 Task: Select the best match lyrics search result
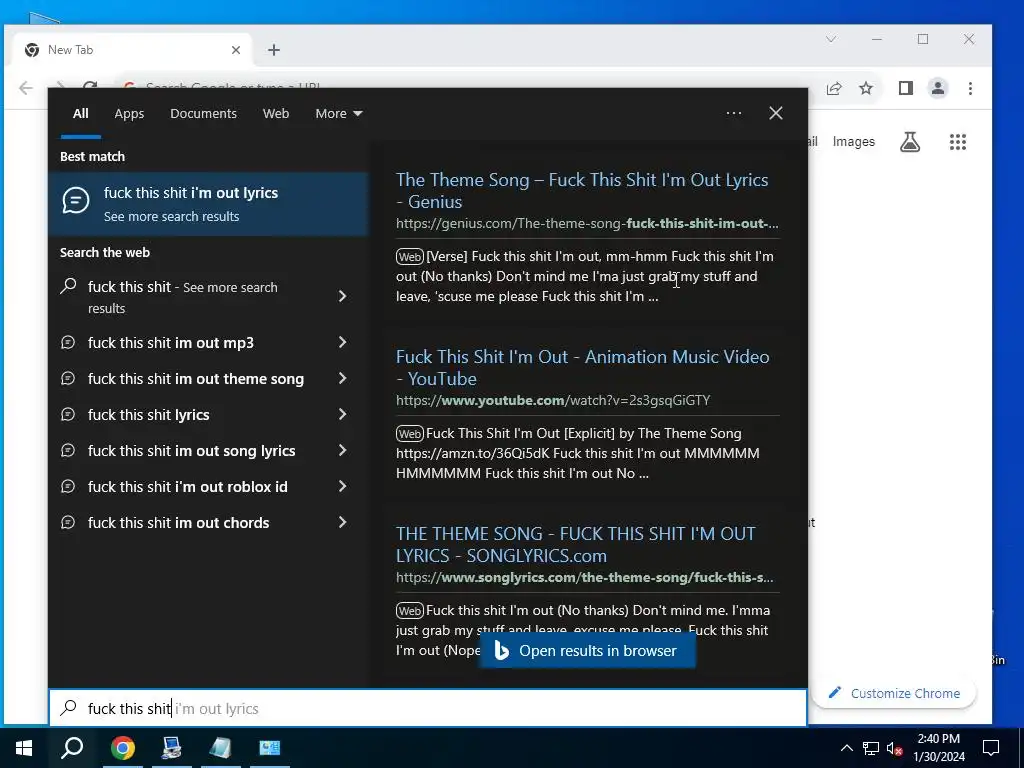[x=208, y=204]
